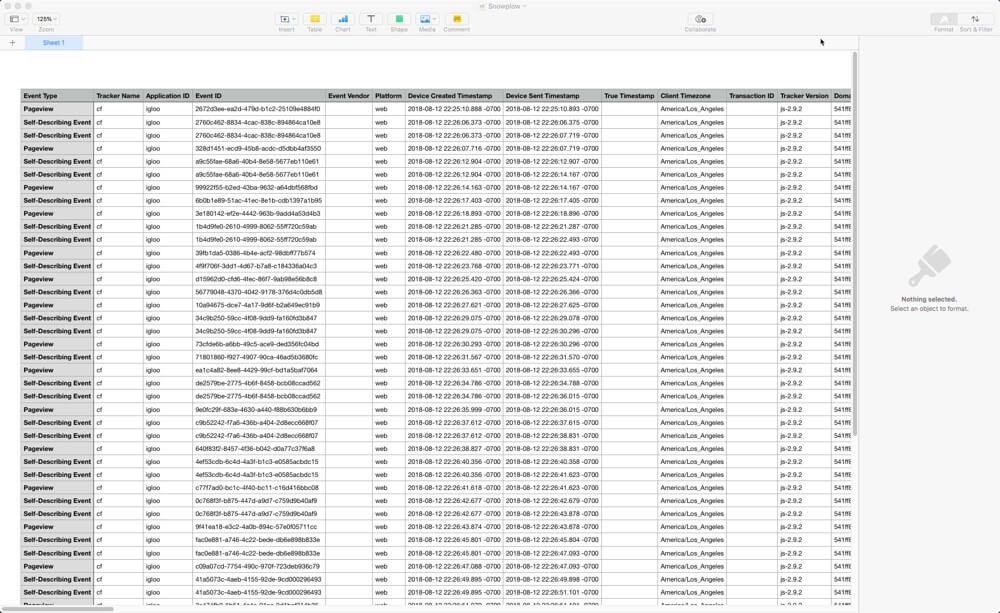This screenshot has height=613, width=1000.
Task: Click event ID cell starting 71801860-f927
Action: point(259,357)
